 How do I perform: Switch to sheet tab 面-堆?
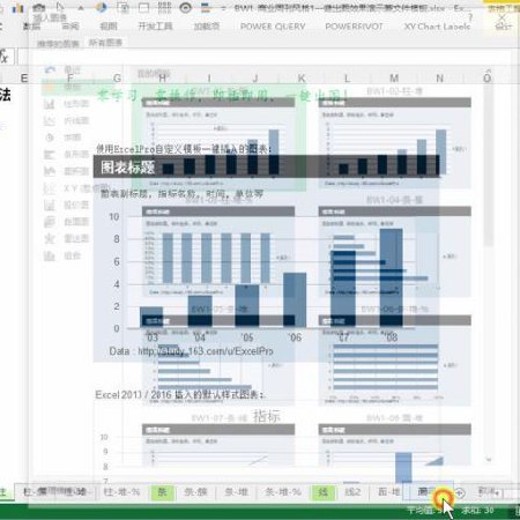pos(389,492)
